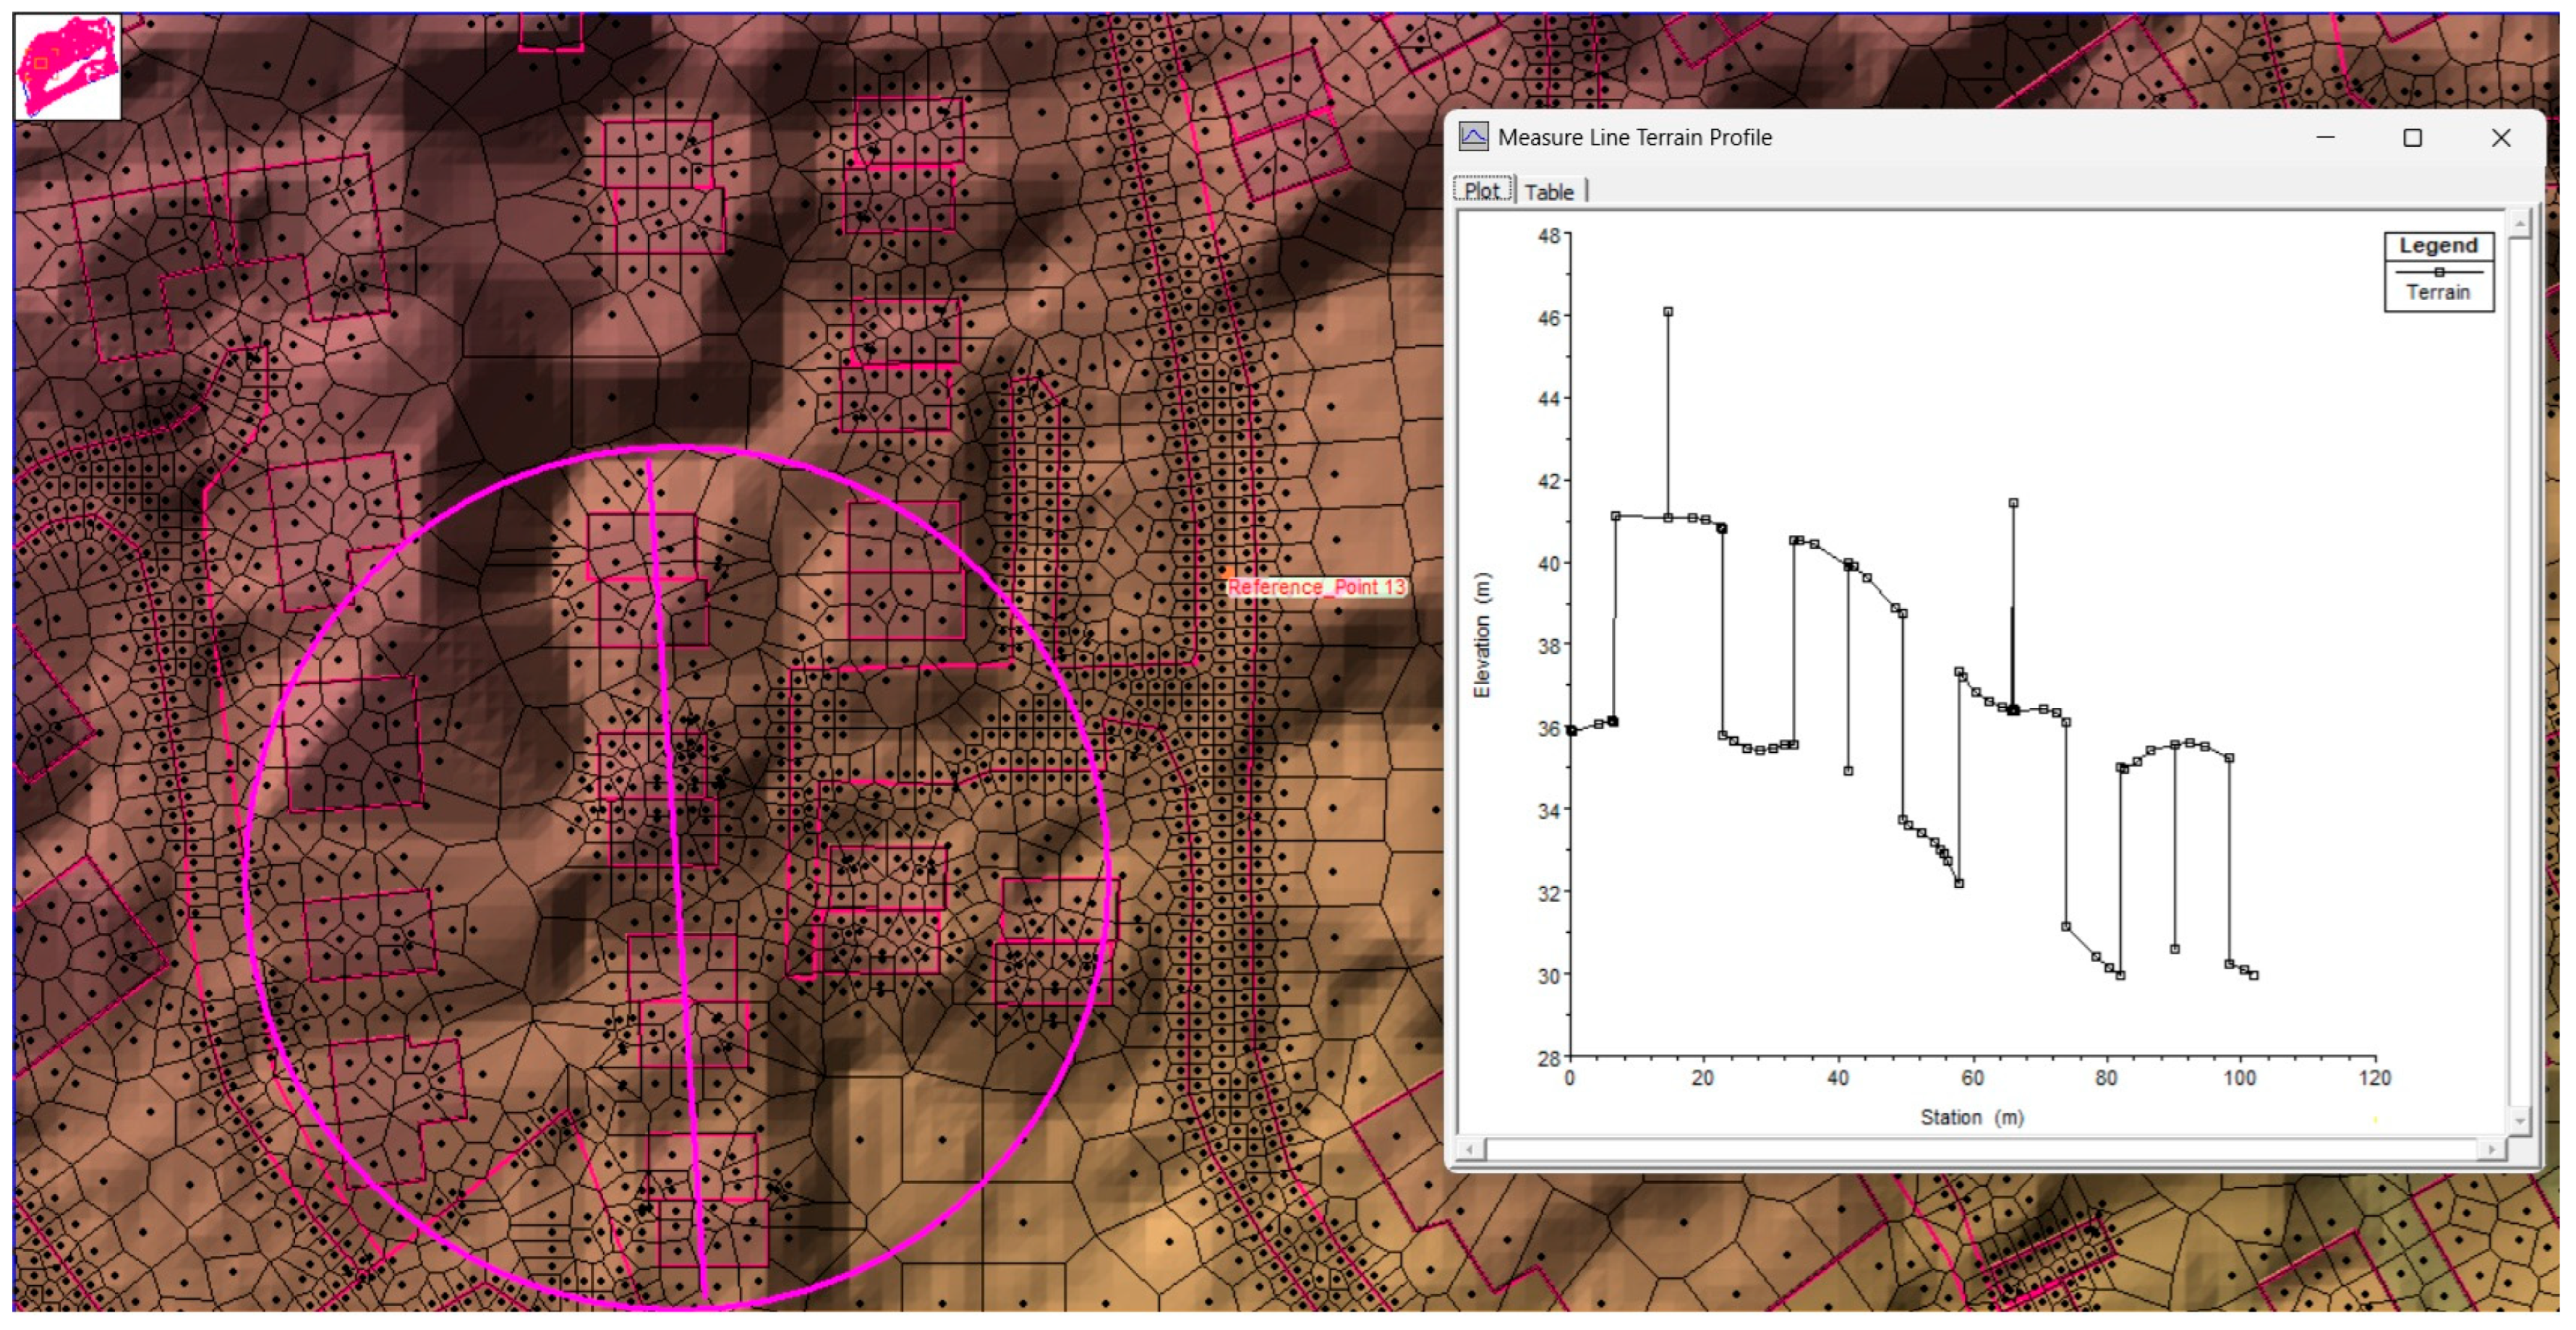Click the Legend box header in plot
This screenshot has width=2576, height=1330.
pyautogui.click(x=2438, y=246)
